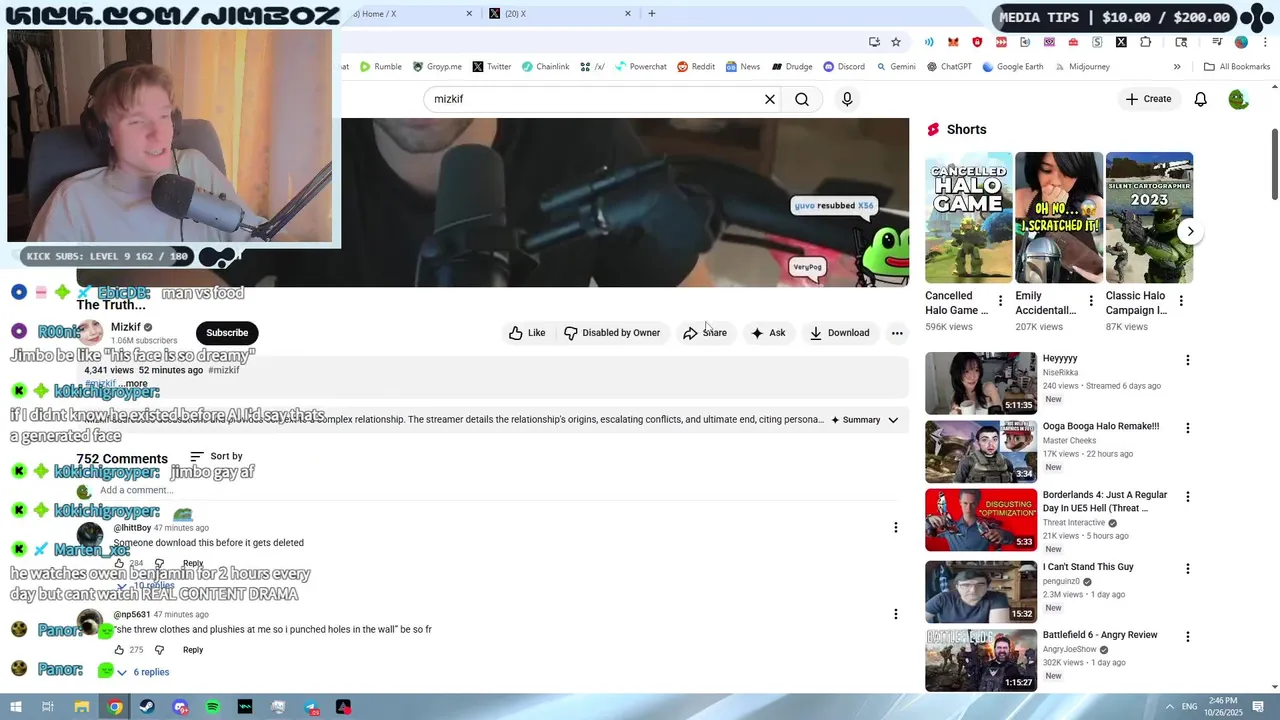Like np5631's comment with 275 likes
Screen dimensions: 1280x720
(119, 650)
